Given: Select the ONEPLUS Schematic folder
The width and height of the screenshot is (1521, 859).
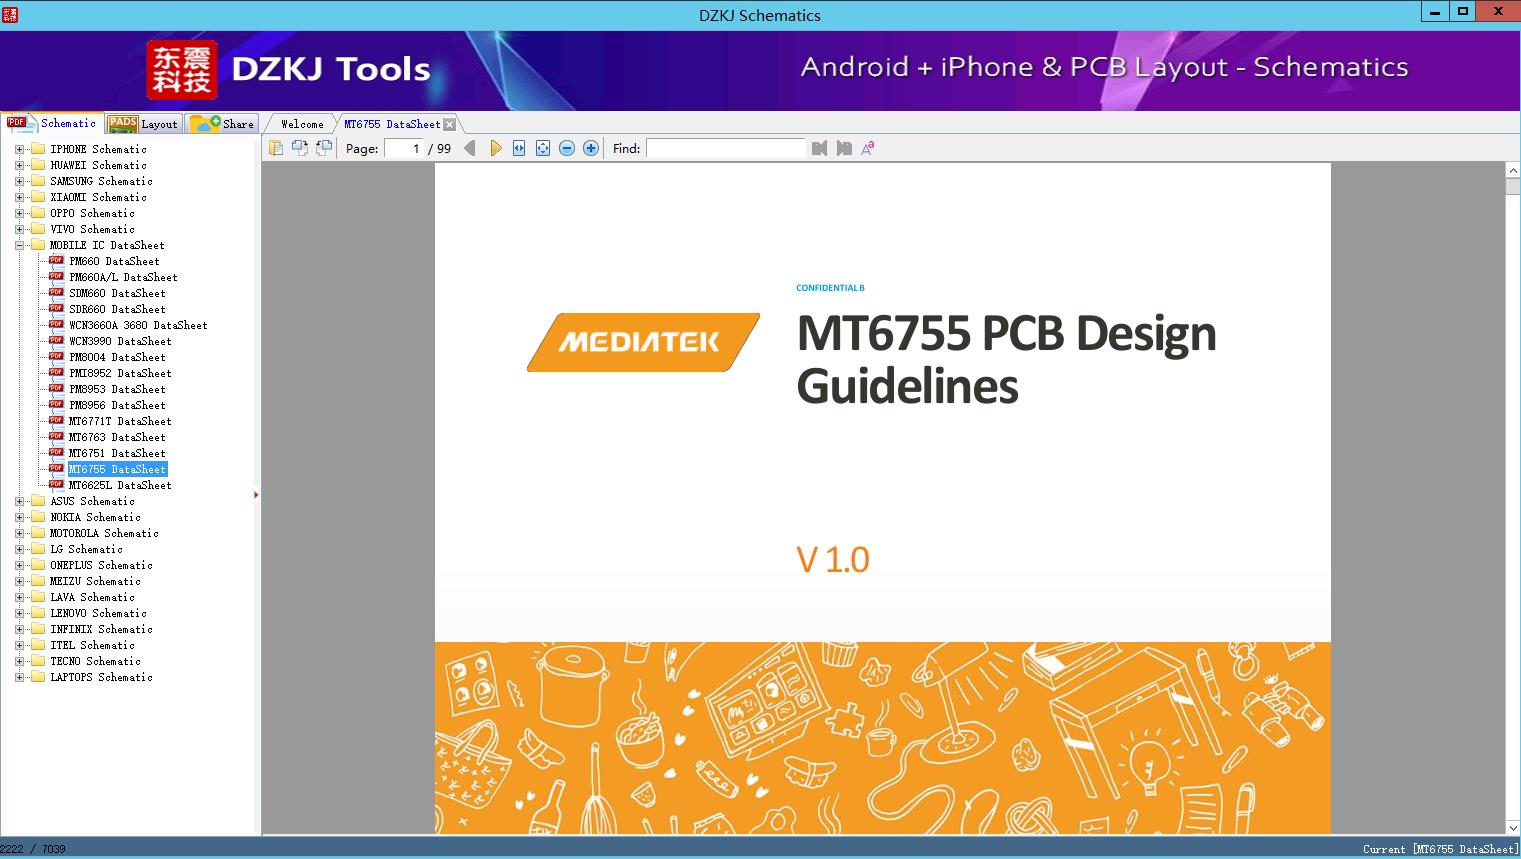Looking at the screenshot, I should [101, 565].
